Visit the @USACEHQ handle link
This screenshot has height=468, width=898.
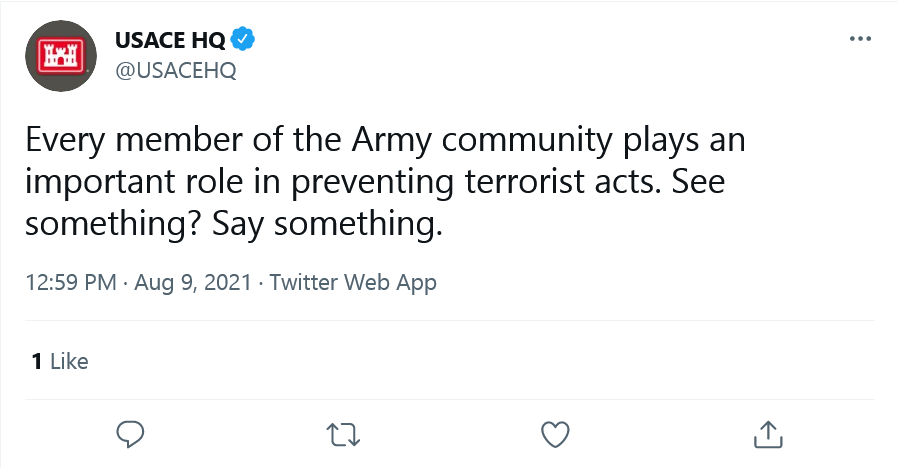[176, 71]
